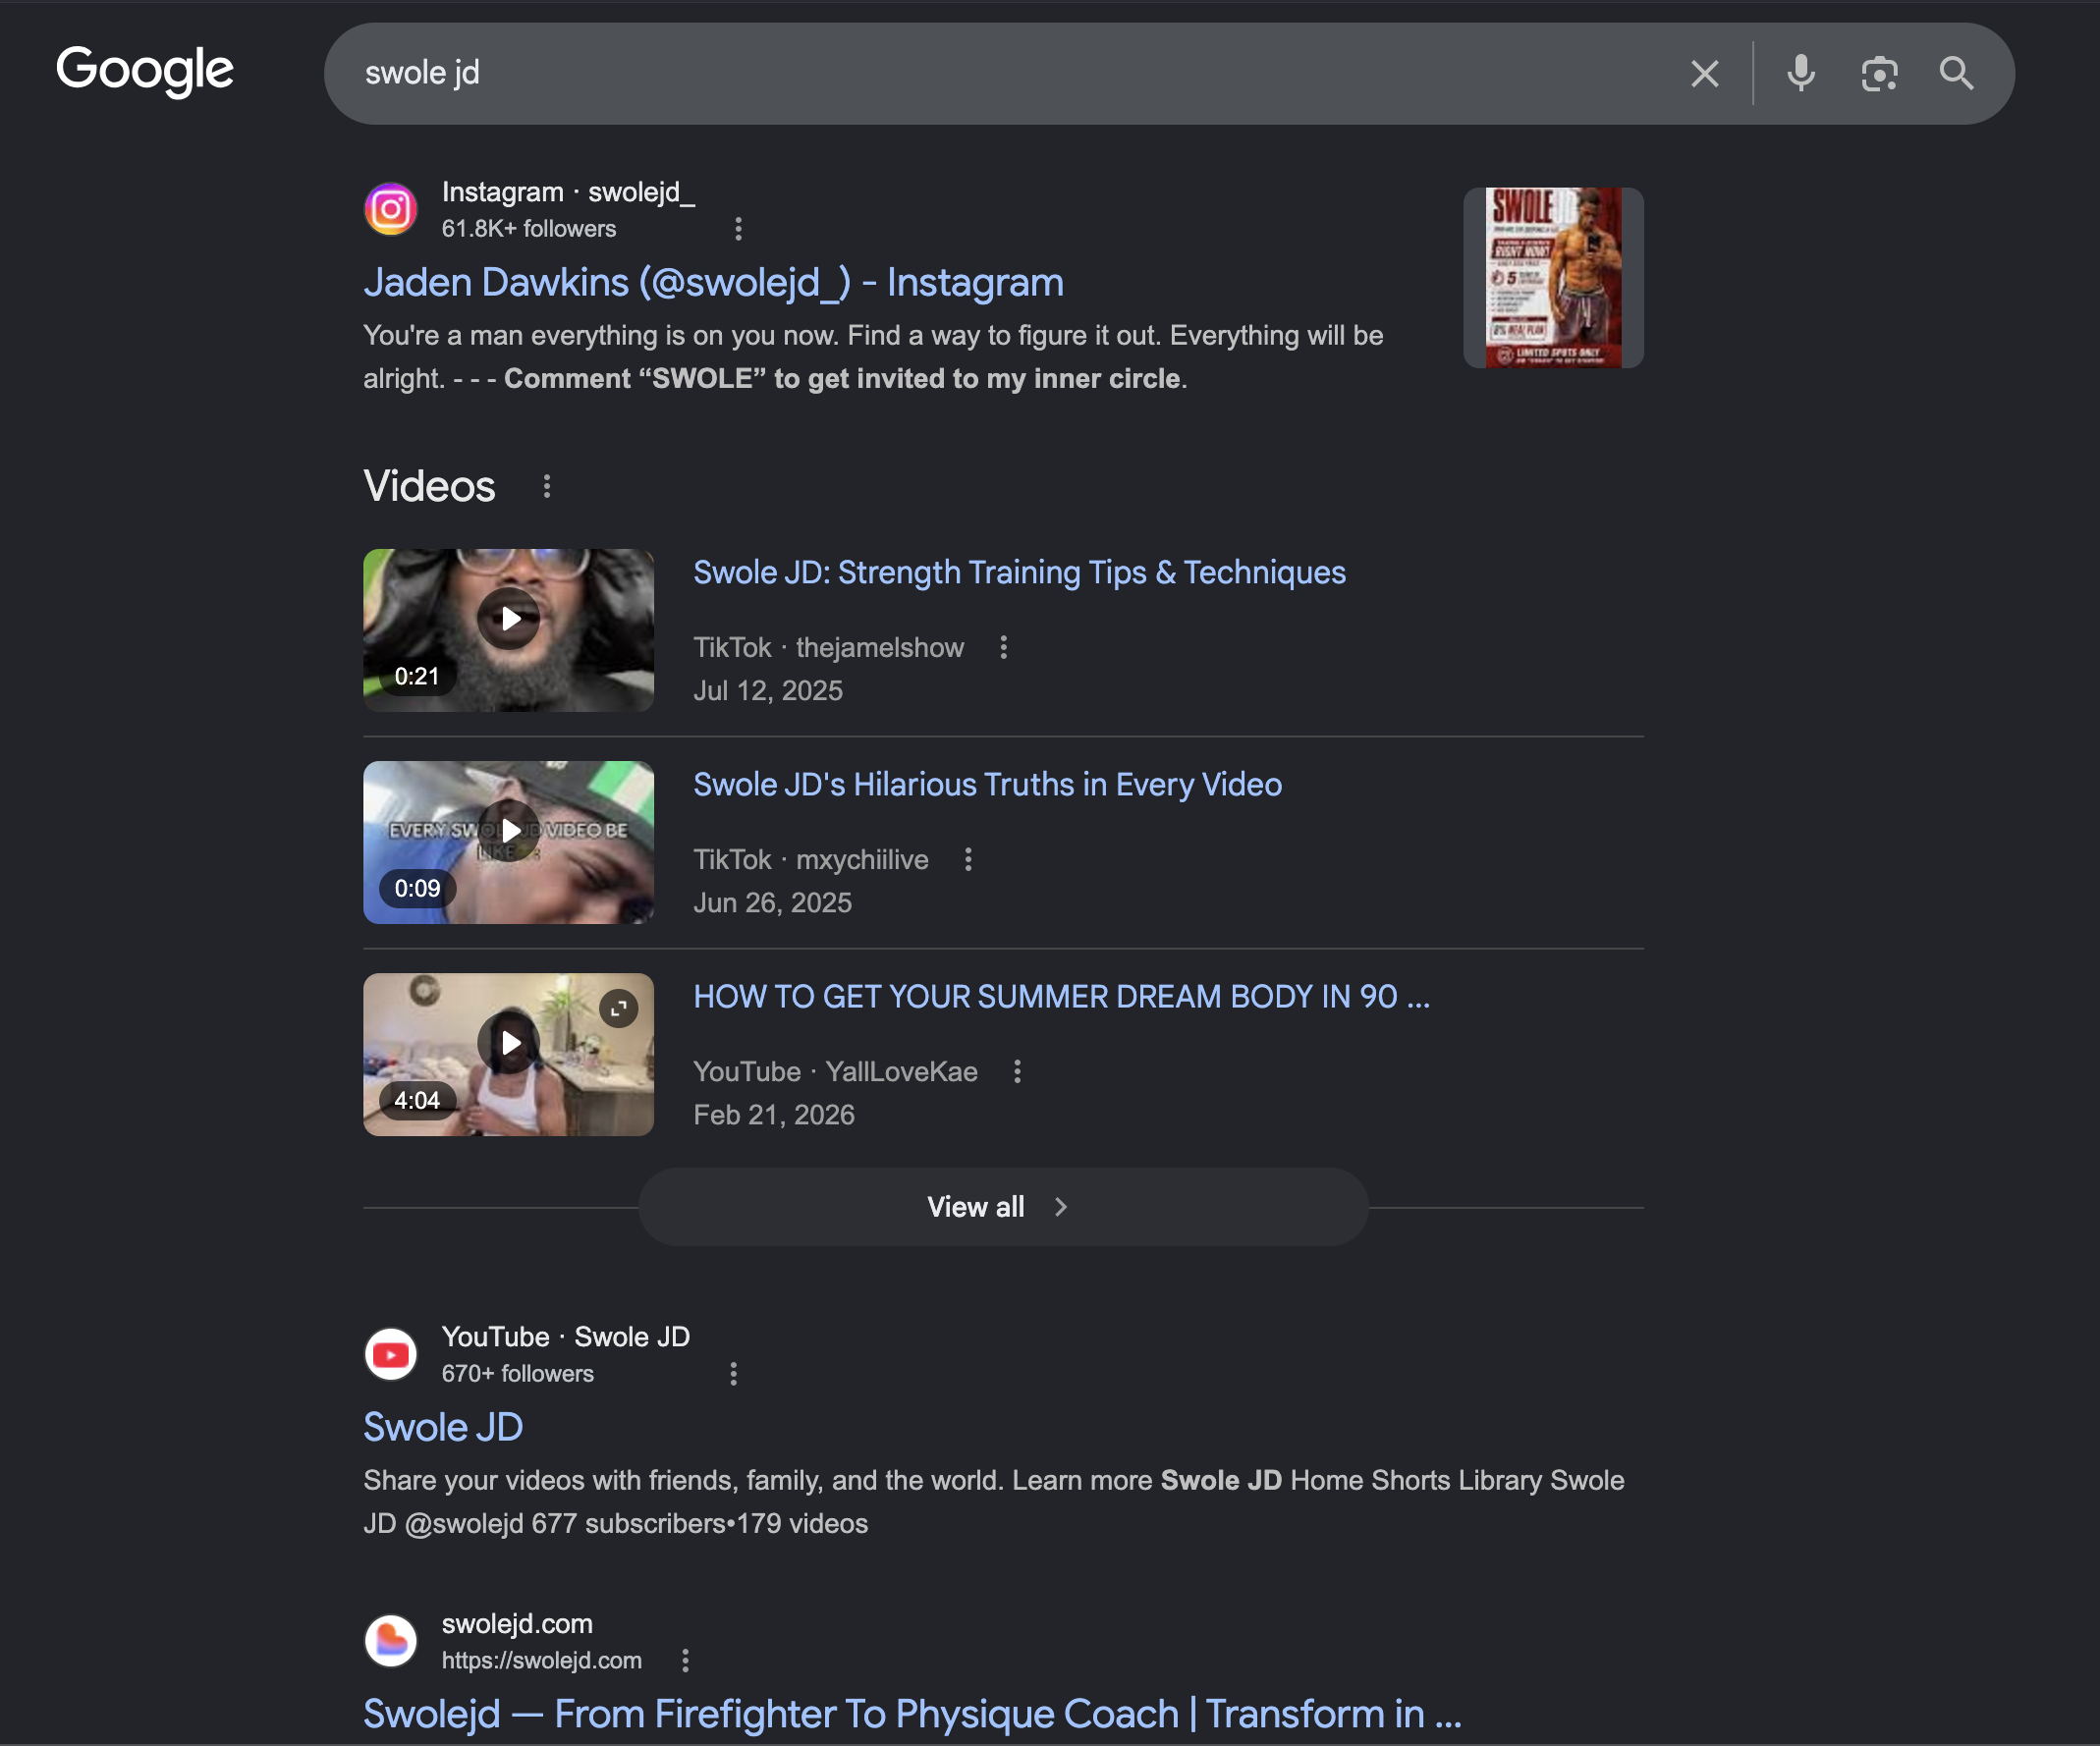
Task: Open more options for YouTube Swole JD result
Action: point(733,1374)
